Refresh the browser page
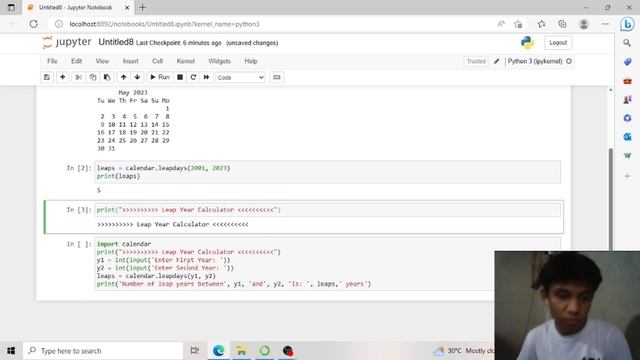640x360 pixels. tap(33, 24)
